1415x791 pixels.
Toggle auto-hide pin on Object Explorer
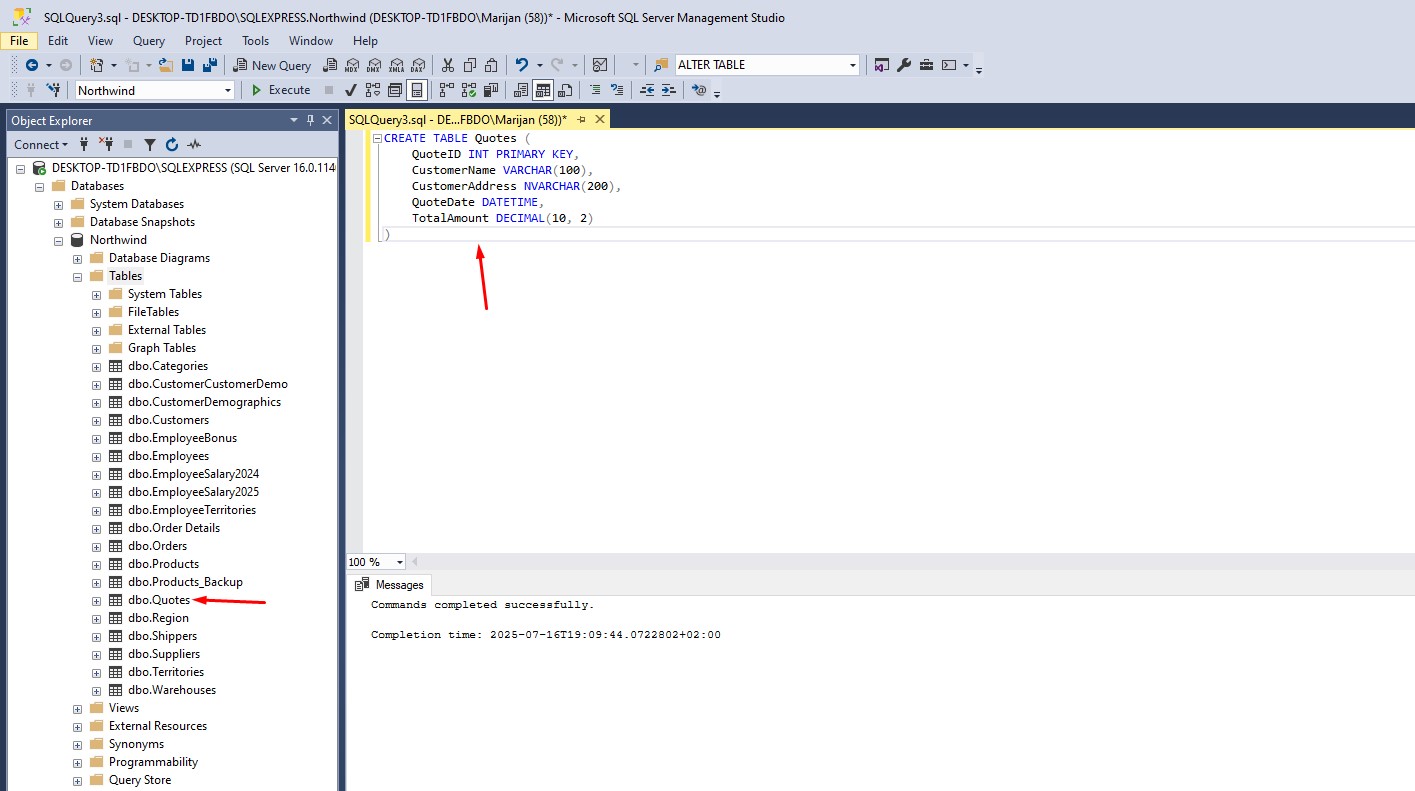(310, 120)
